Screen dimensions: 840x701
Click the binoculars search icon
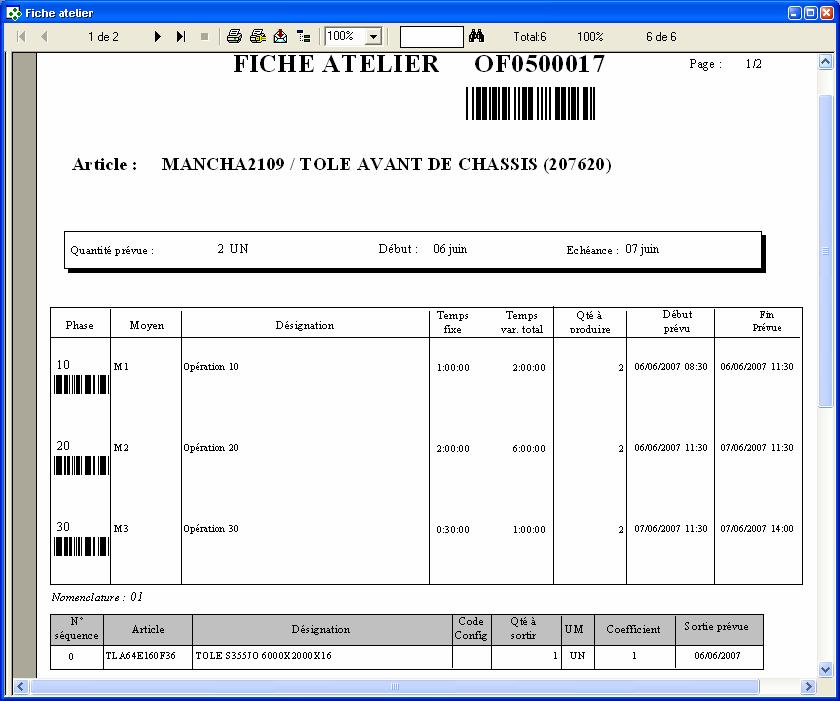[x=476, y=36]
